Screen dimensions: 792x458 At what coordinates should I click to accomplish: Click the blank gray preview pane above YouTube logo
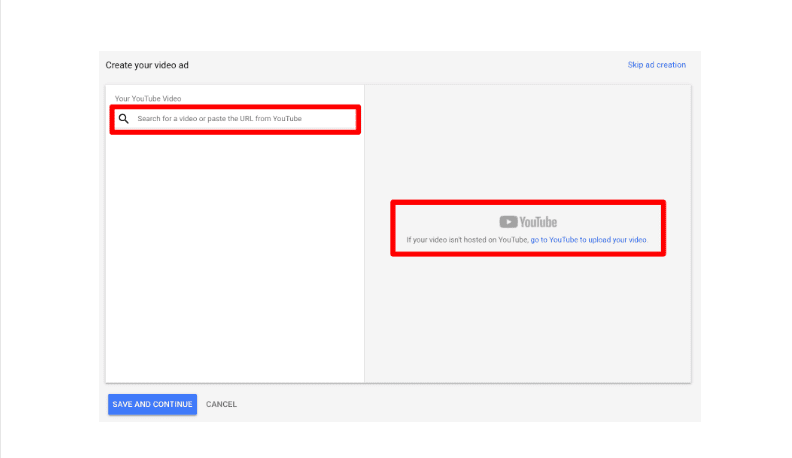coord(527,140)
